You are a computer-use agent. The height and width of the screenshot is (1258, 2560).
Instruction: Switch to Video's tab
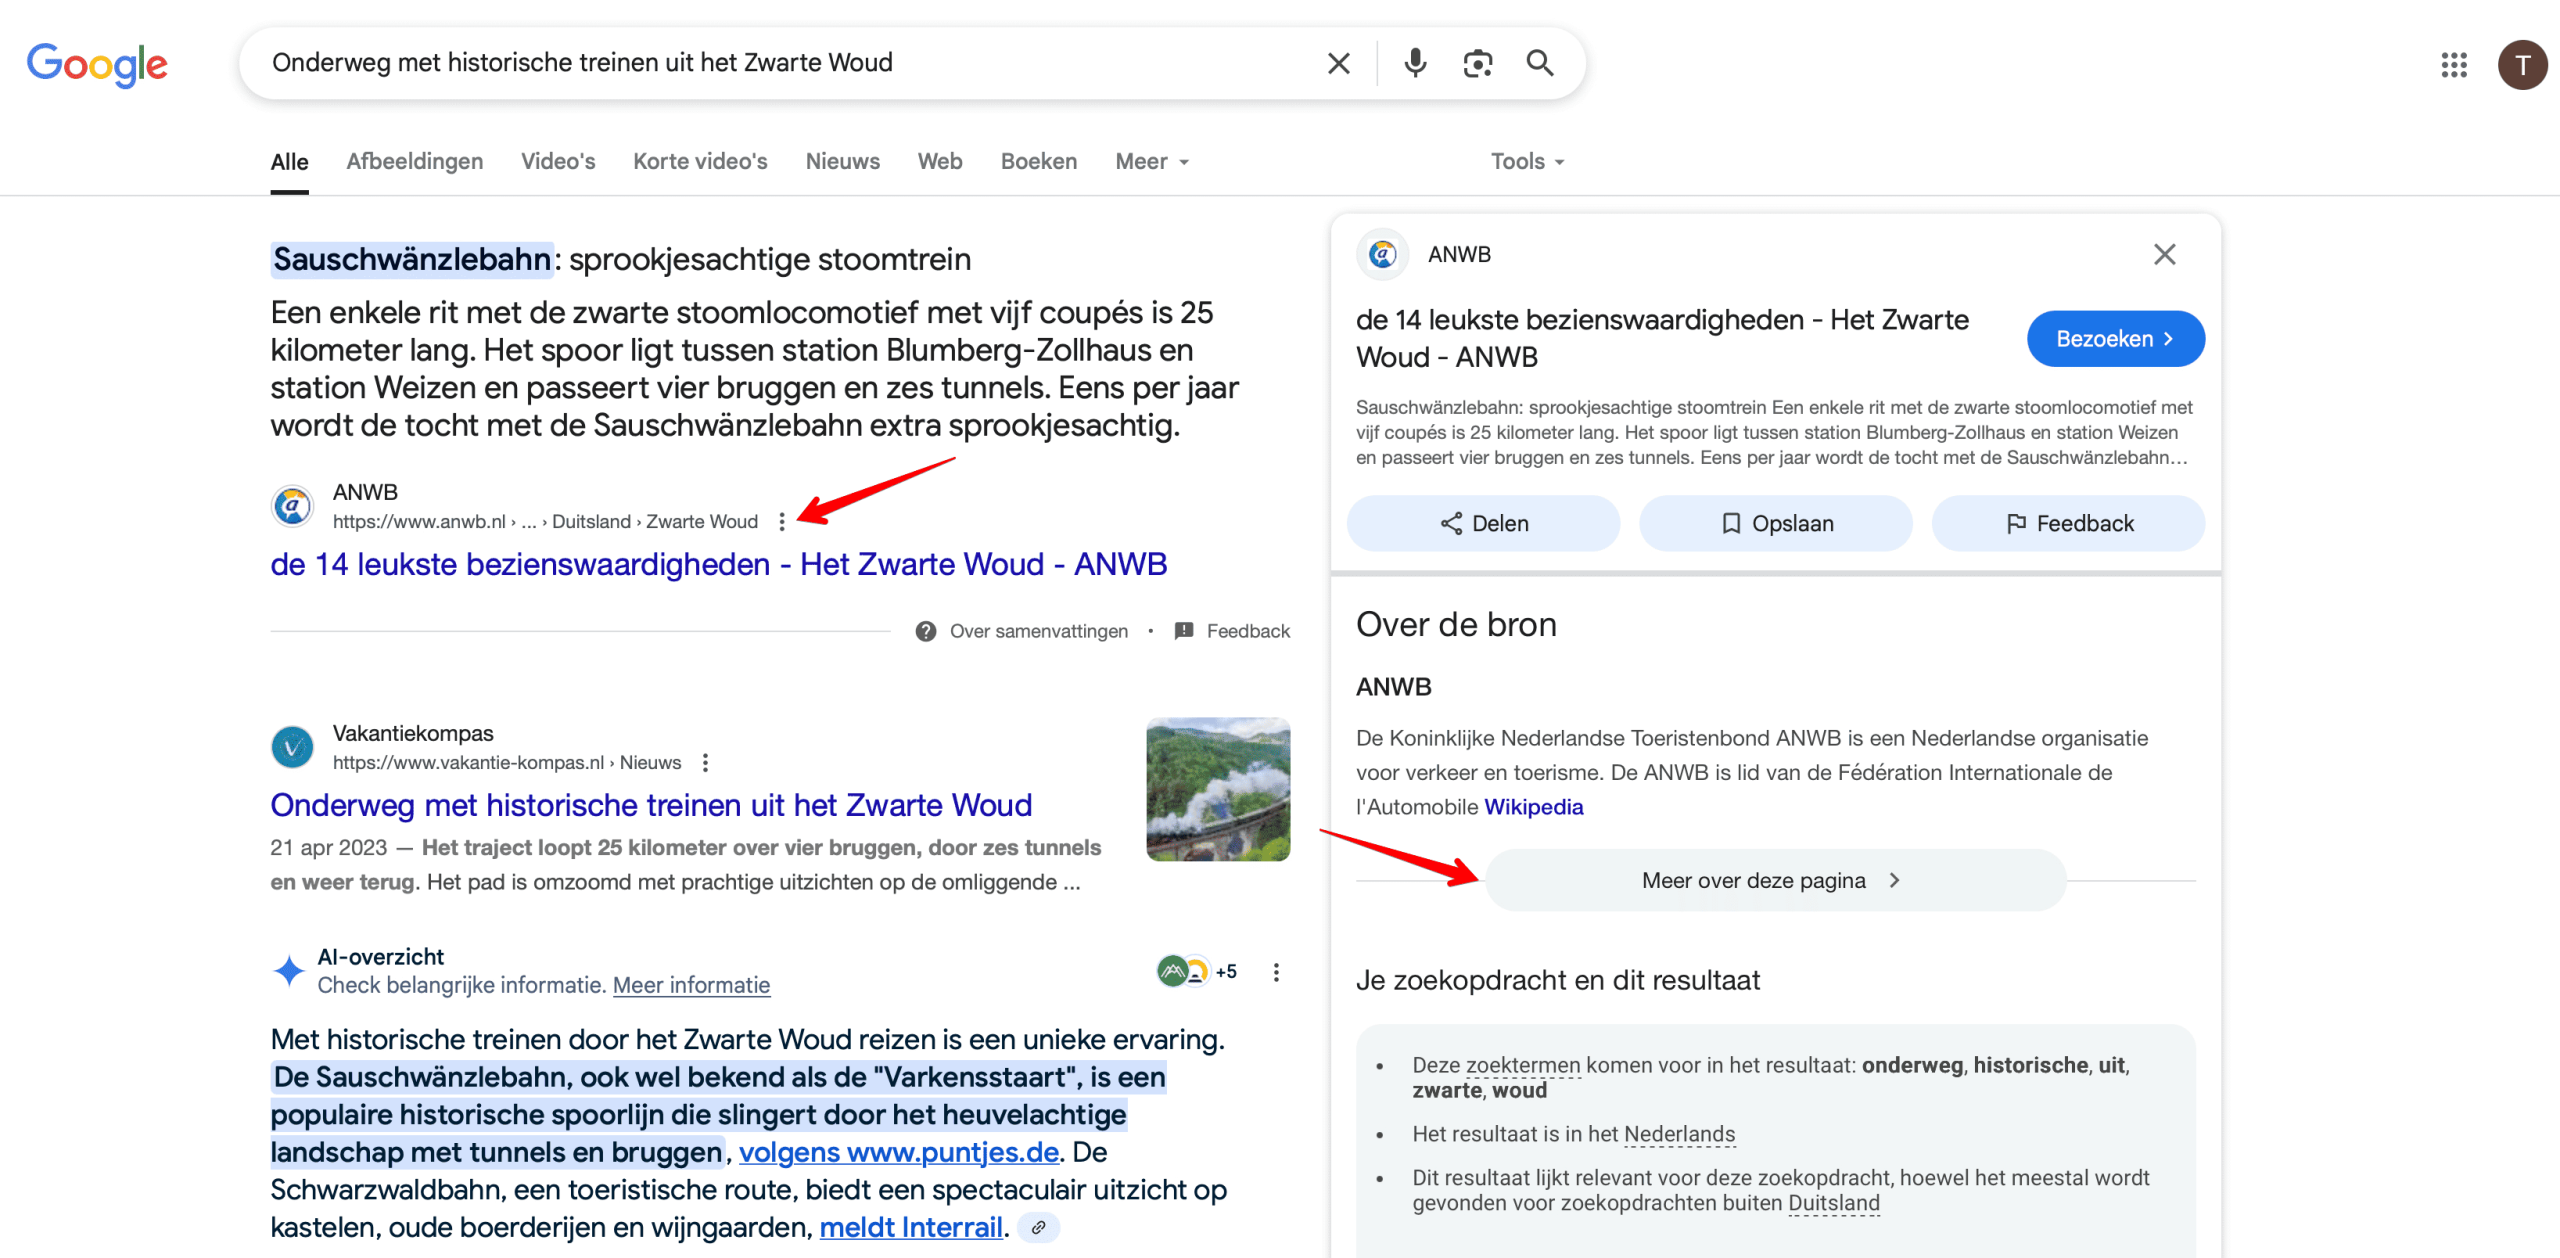click(x=557, y=161)
